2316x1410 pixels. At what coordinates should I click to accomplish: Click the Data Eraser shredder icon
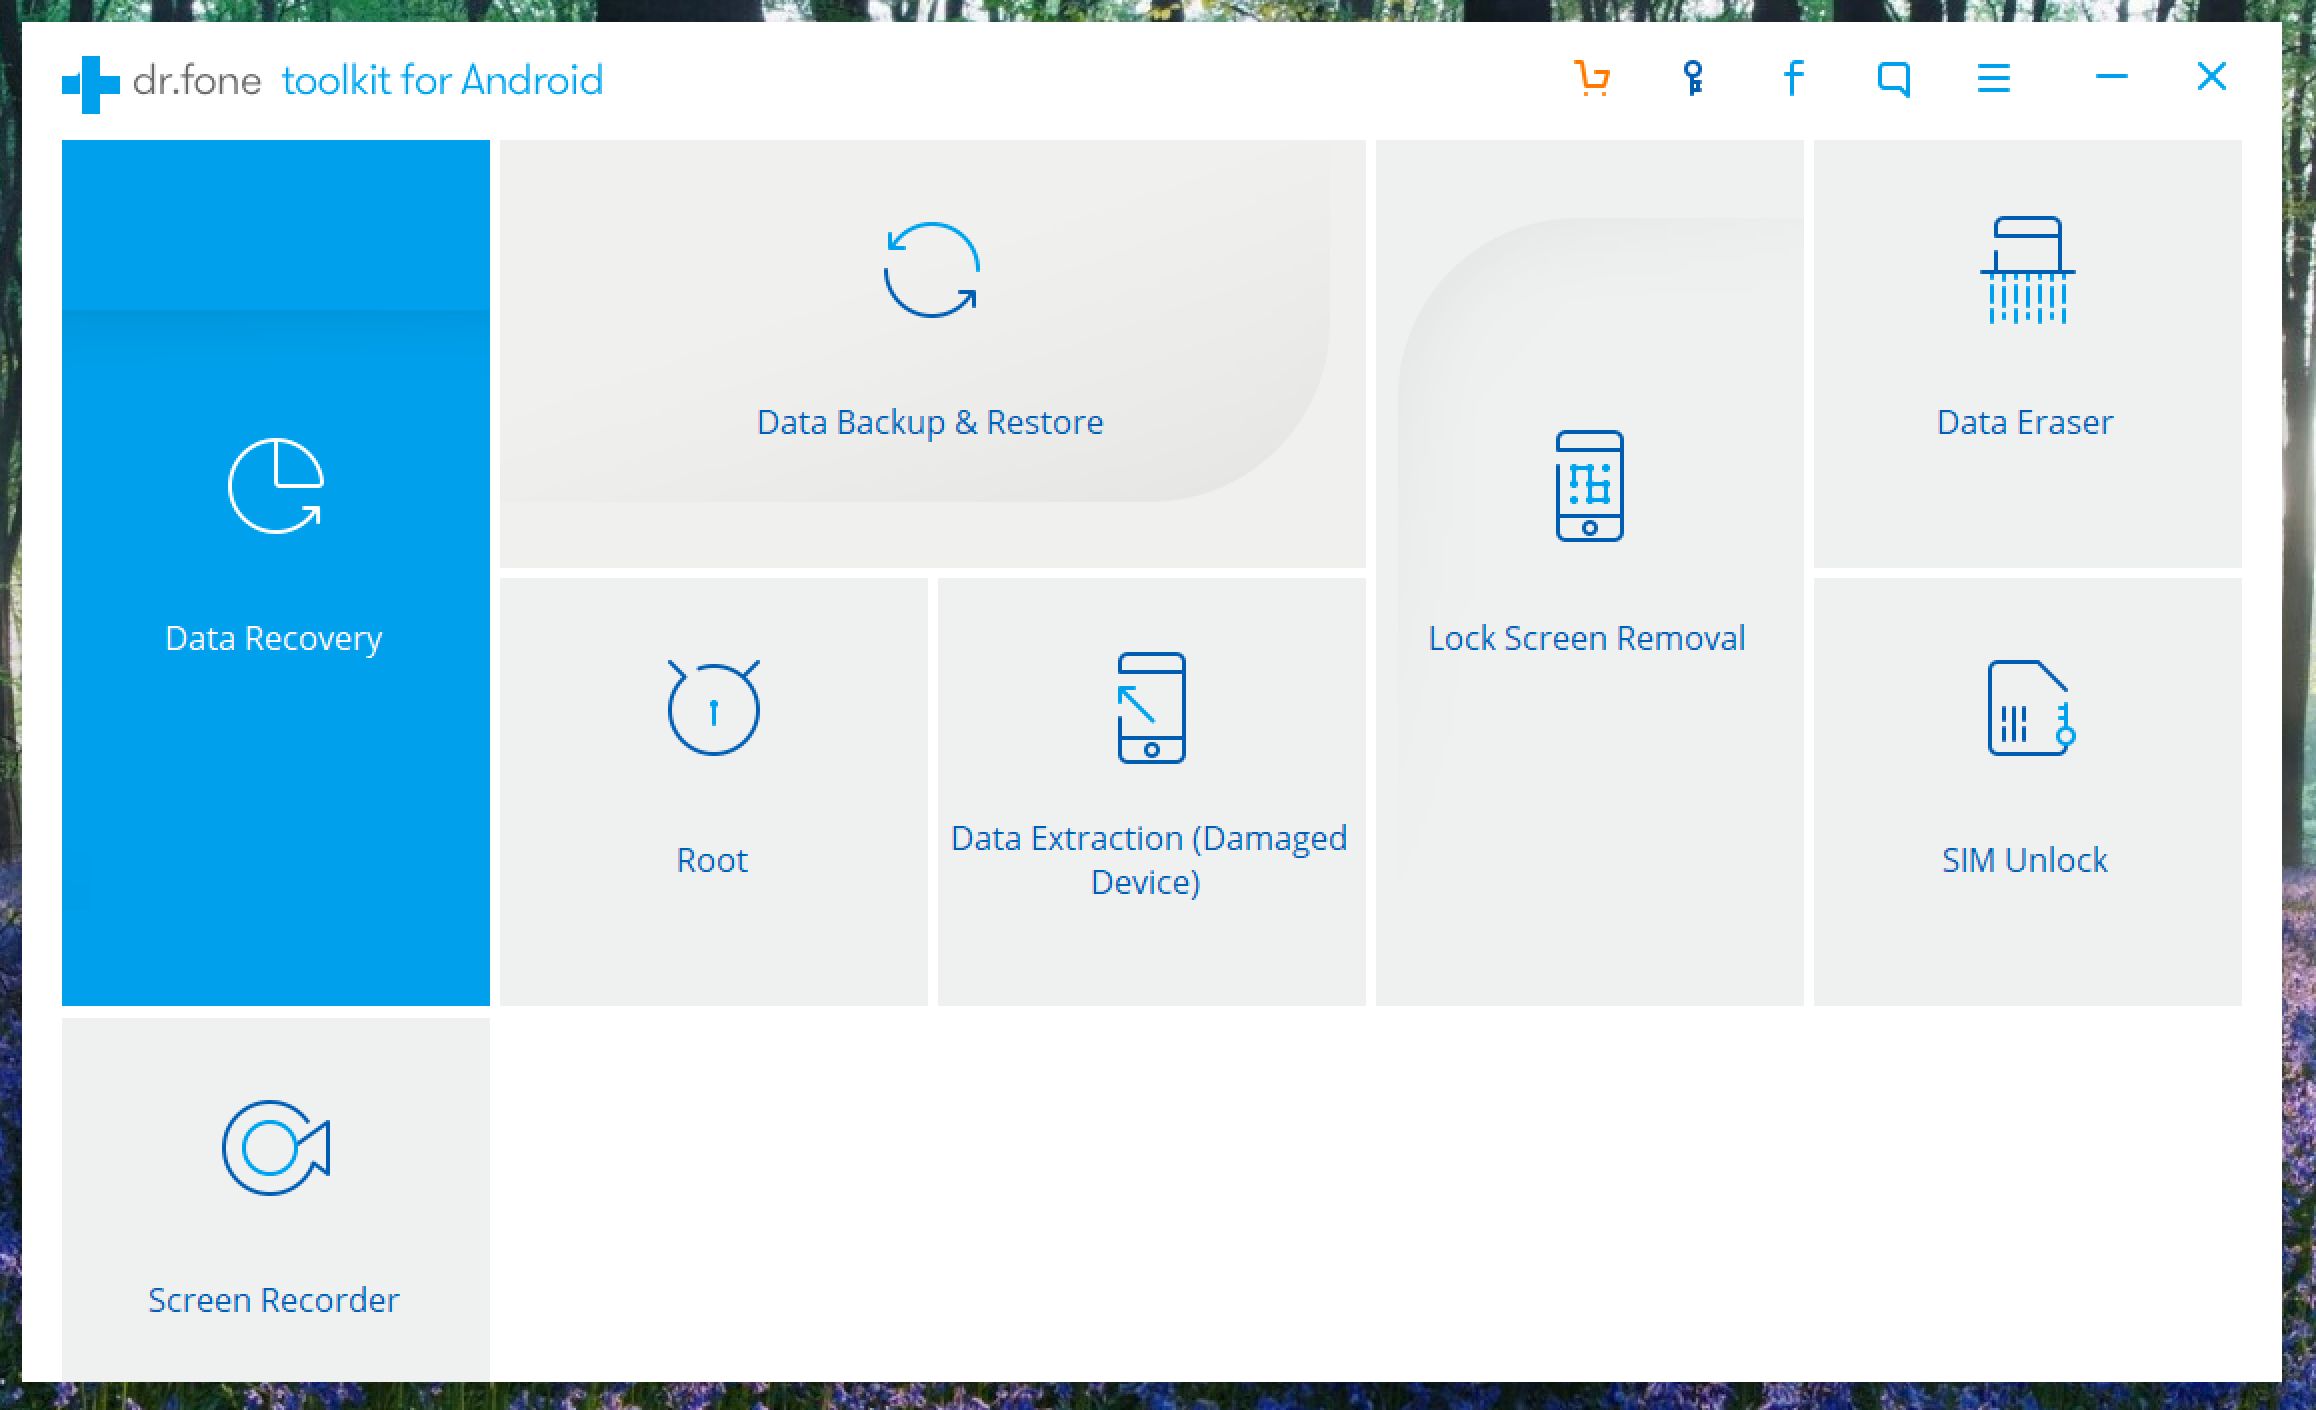pos(2028,270)
